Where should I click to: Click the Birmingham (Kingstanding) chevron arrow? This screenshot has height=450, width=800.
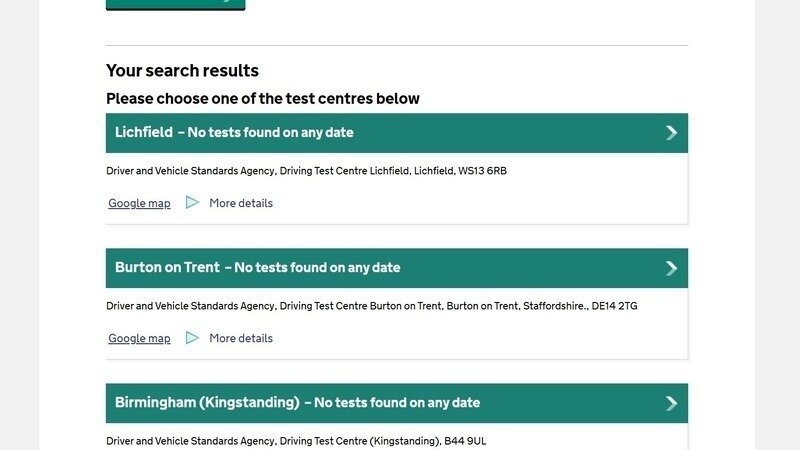[x=671, y=403]
